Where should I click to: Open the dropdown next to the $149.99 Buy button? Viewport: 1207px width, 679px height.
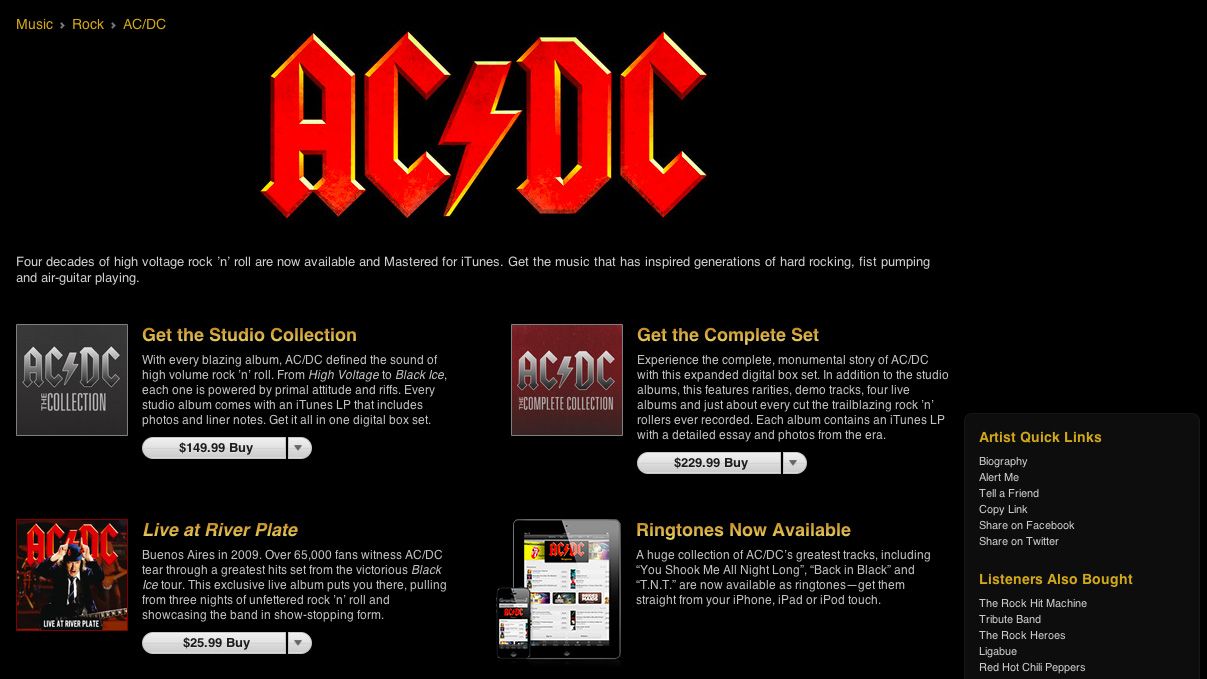pos(299,448)
